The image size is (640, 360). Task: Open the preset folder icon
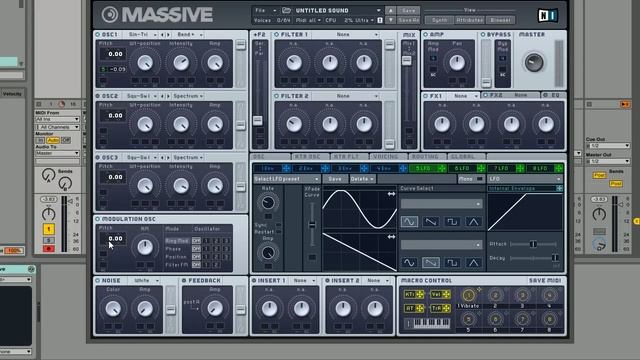pyautogui.click(x=287, y=10)
